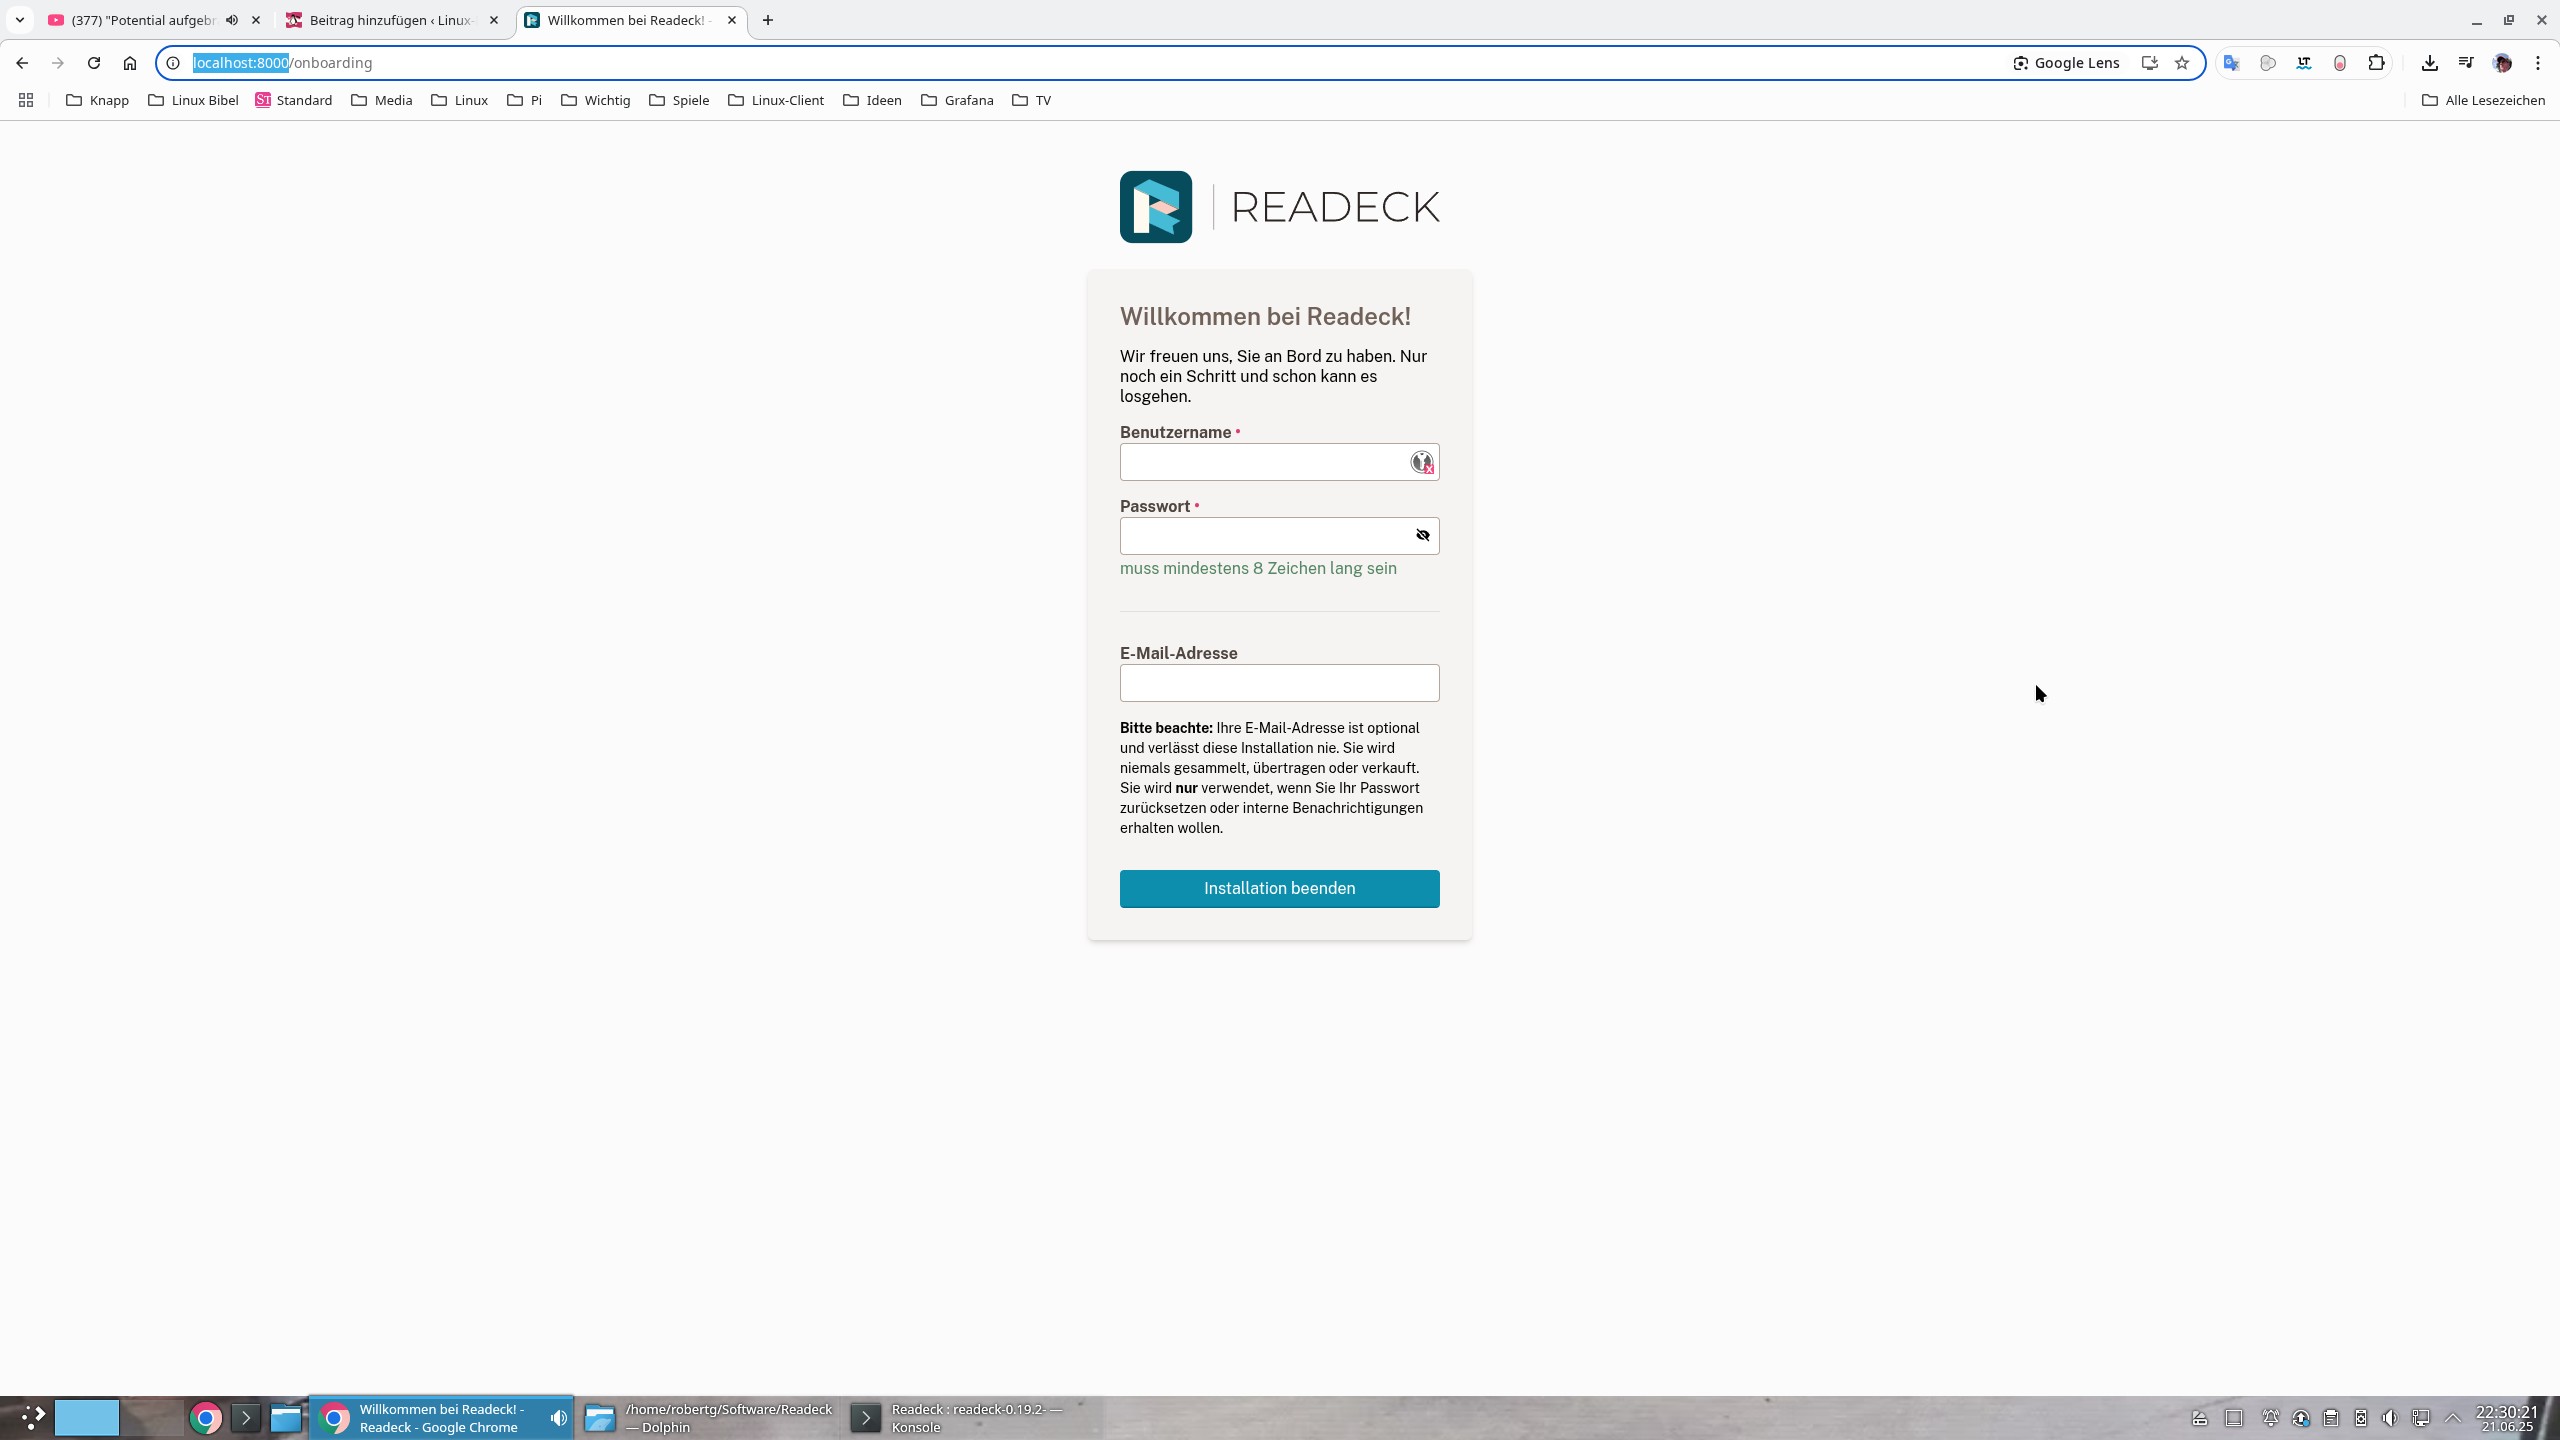Viewport: 2560px width, 1440px height.
Task: Open a new browser tab
Action: [768, 20]
